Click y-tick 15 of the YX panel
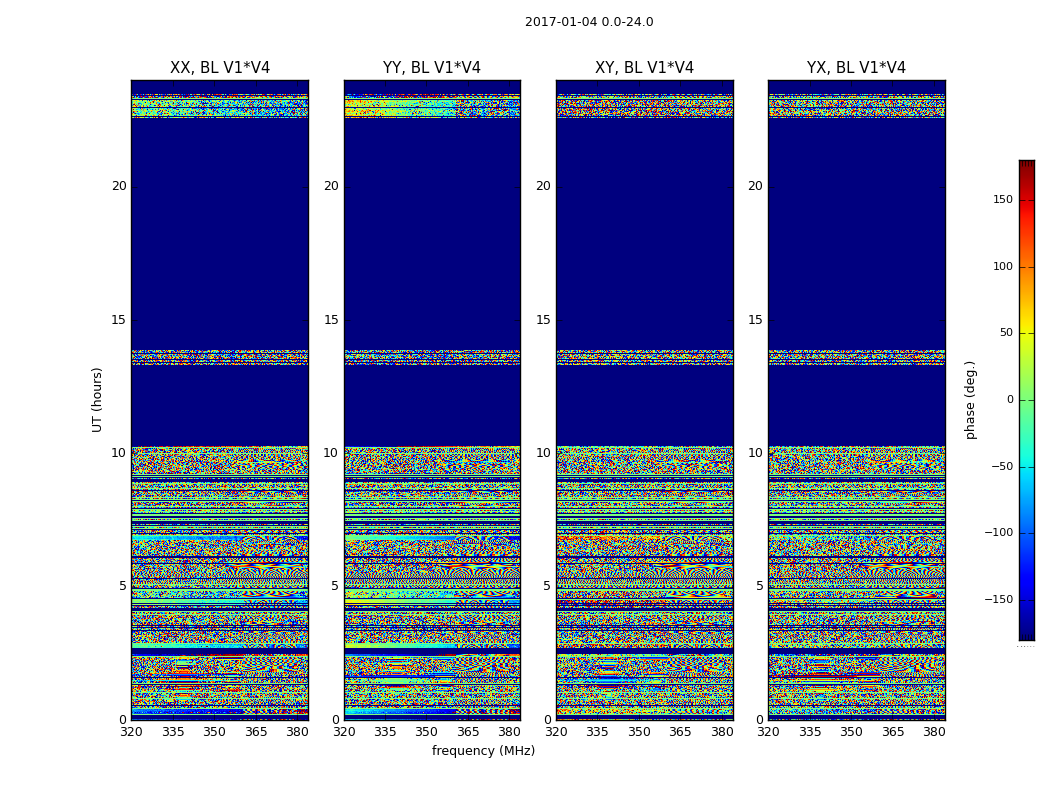Image resolution: width=1050 pixels, height=800 pixels. 755,319
